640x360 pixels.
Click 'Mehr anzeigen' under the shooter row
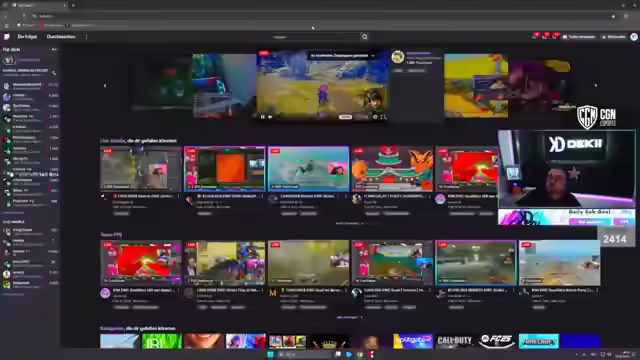349,317
